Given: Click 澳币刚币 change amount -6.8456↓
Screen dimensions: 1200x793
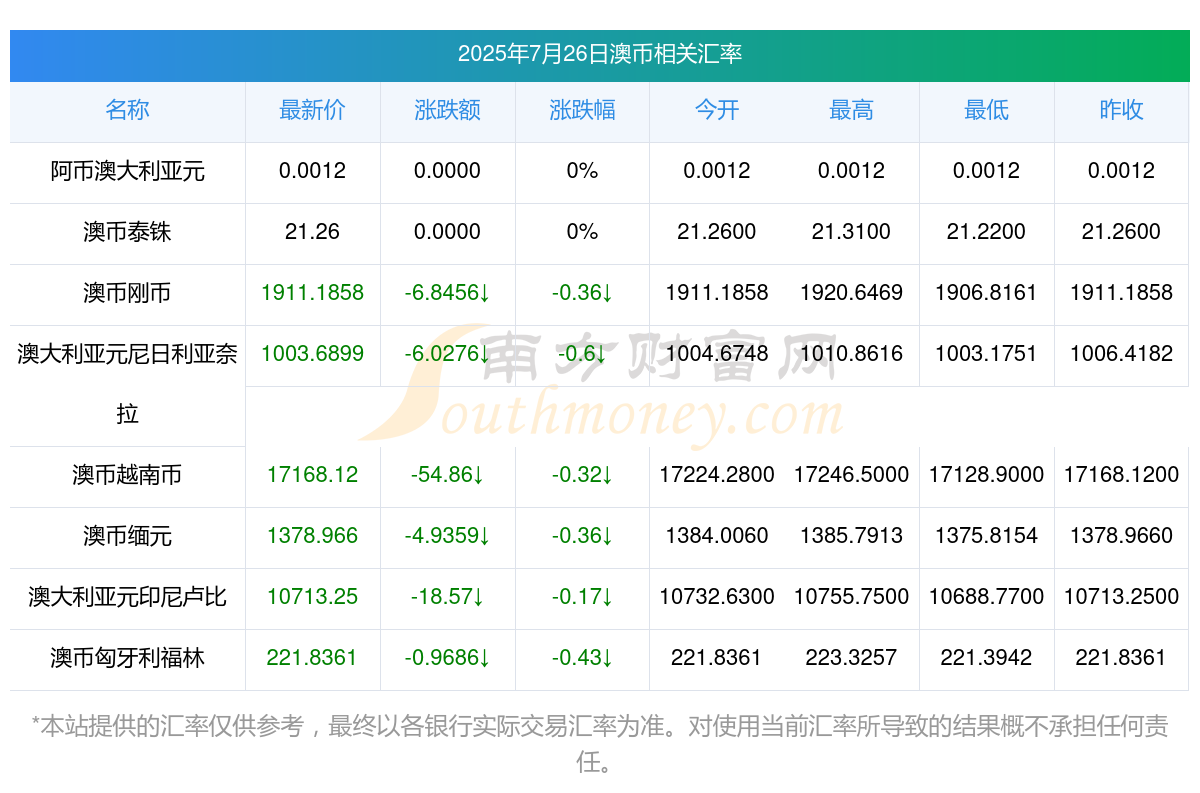Looking at the screenshot, I should [447, 293].
